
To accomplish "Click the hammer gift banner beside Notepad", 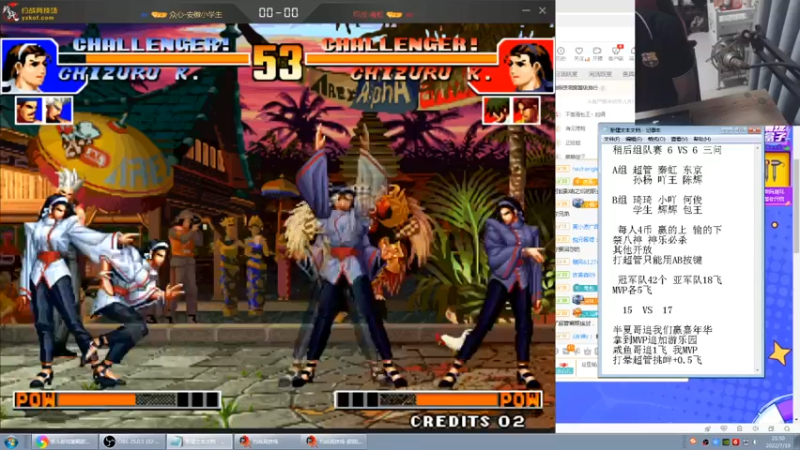I will [777, 171].
